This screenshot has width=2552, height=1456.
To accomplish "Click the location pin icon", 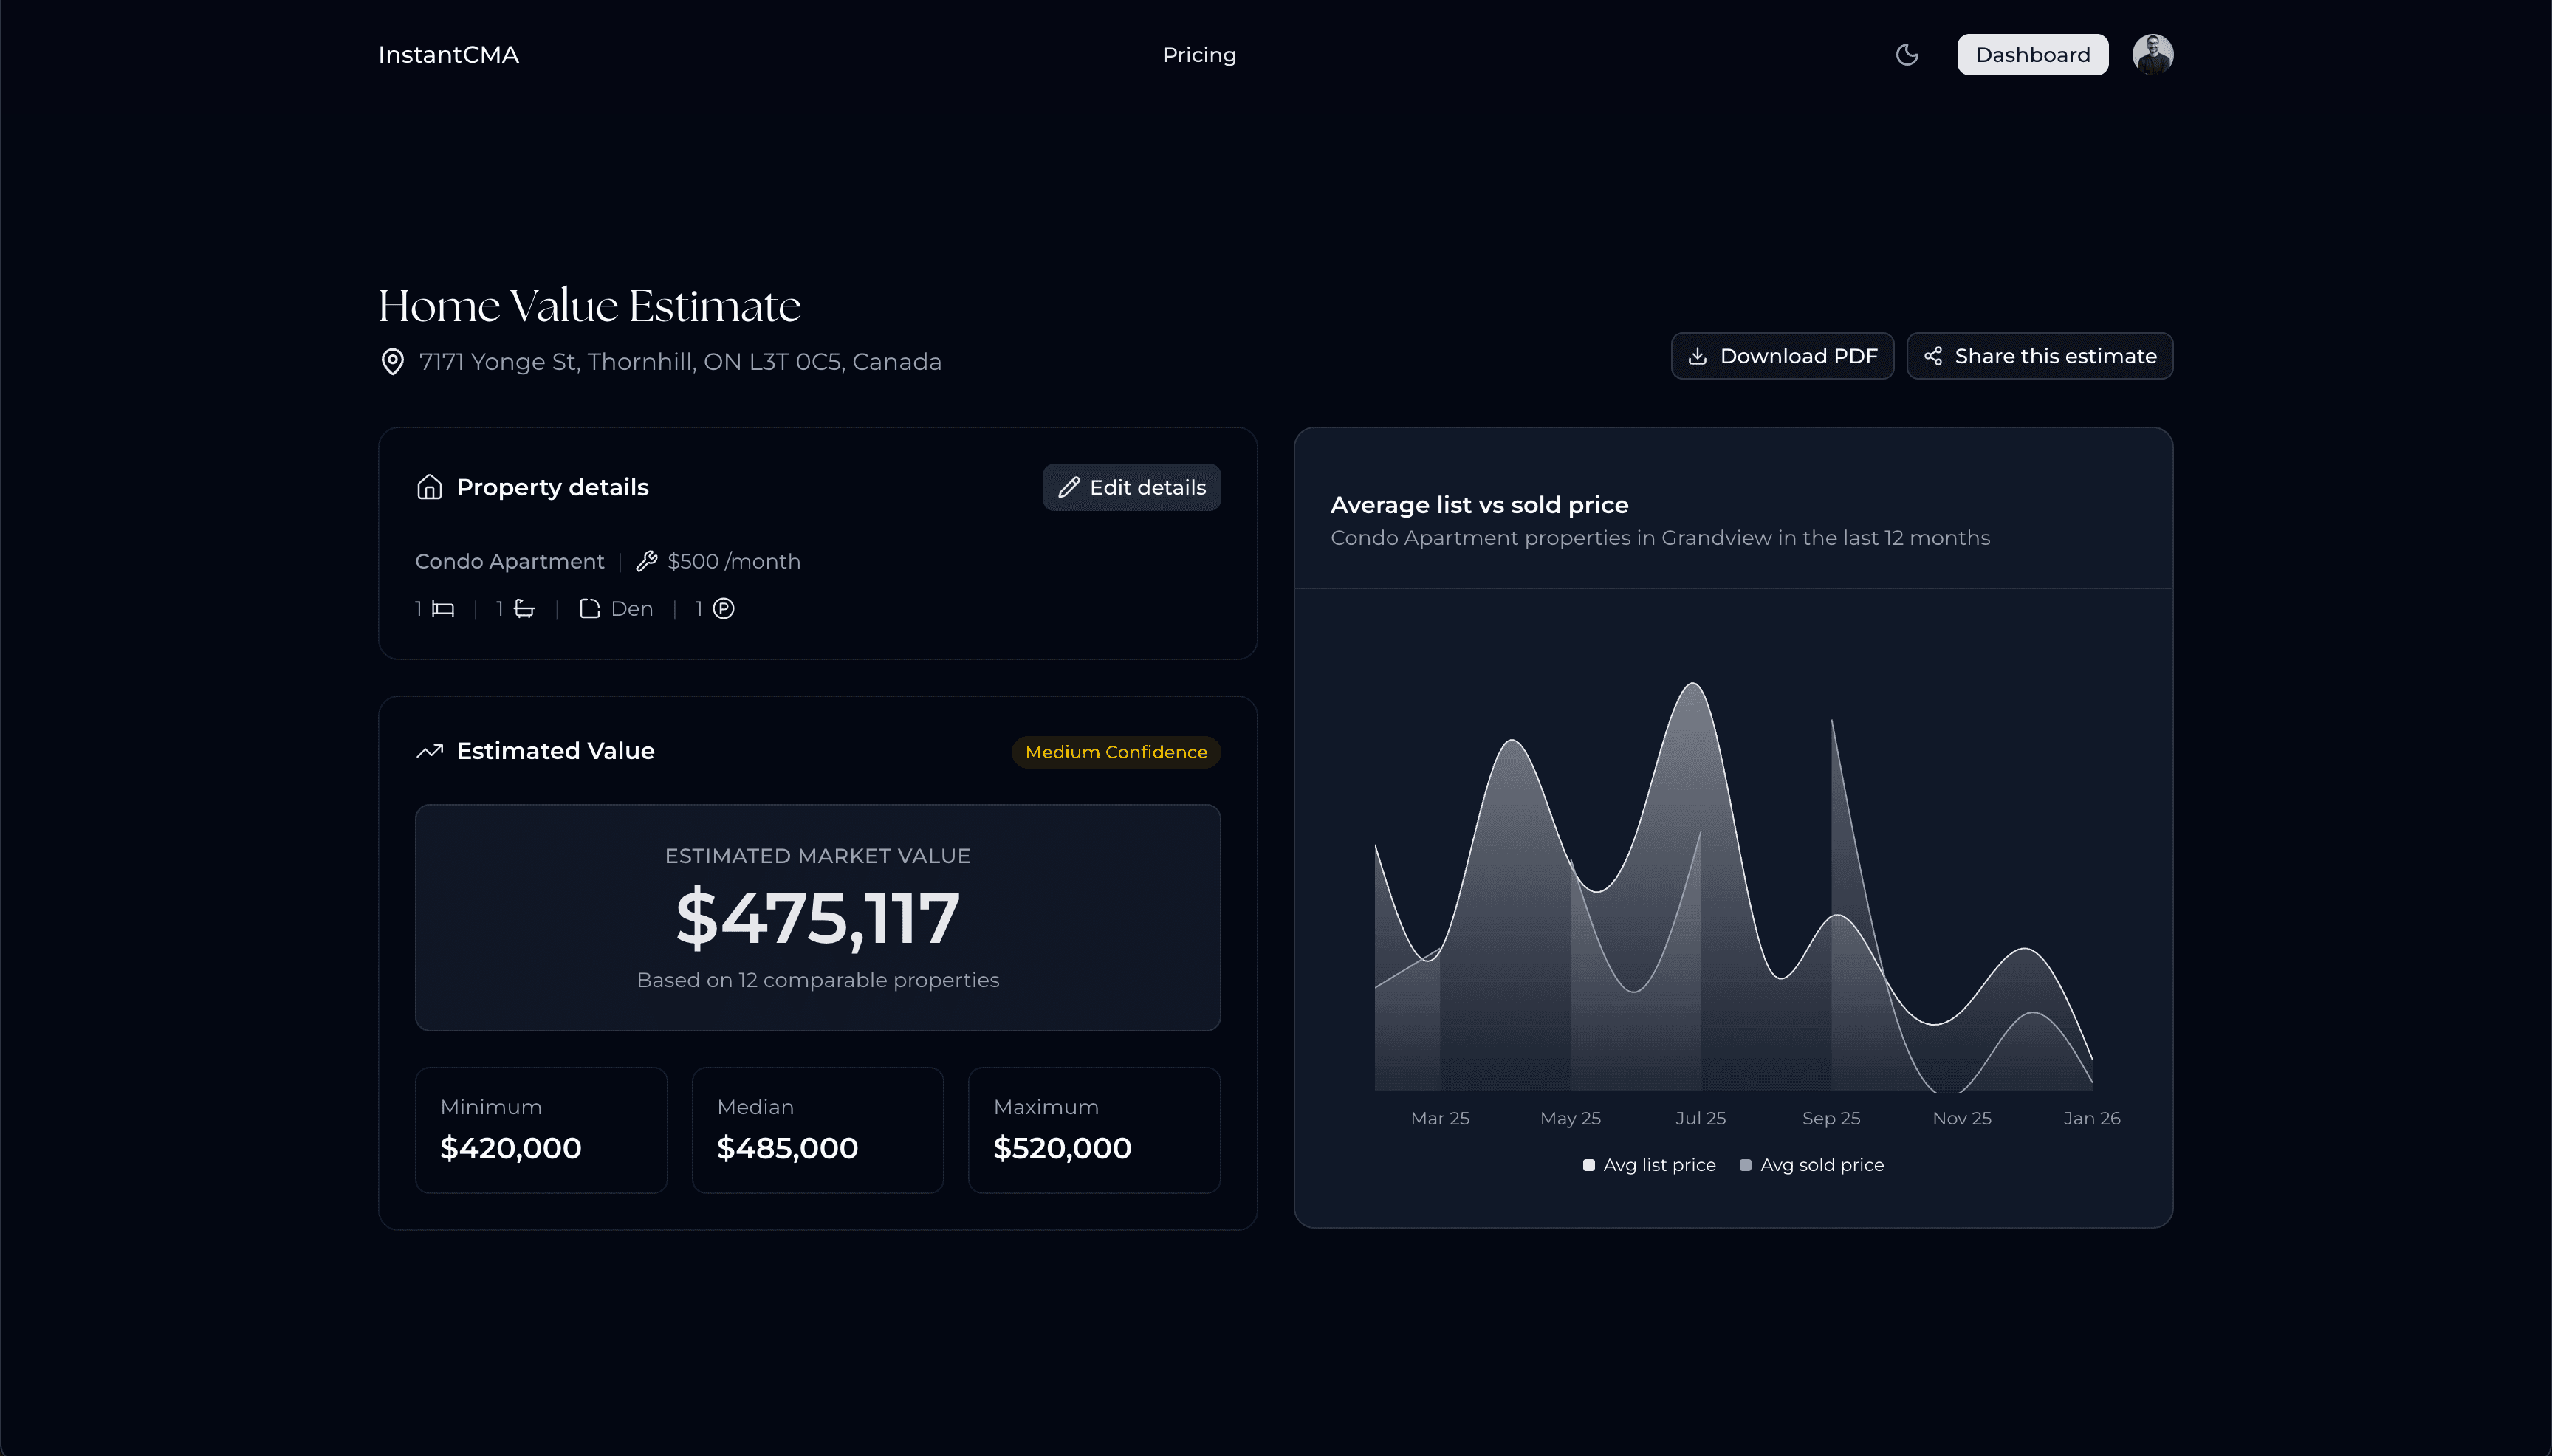I will pyautogui.click(x=393, y=362).
